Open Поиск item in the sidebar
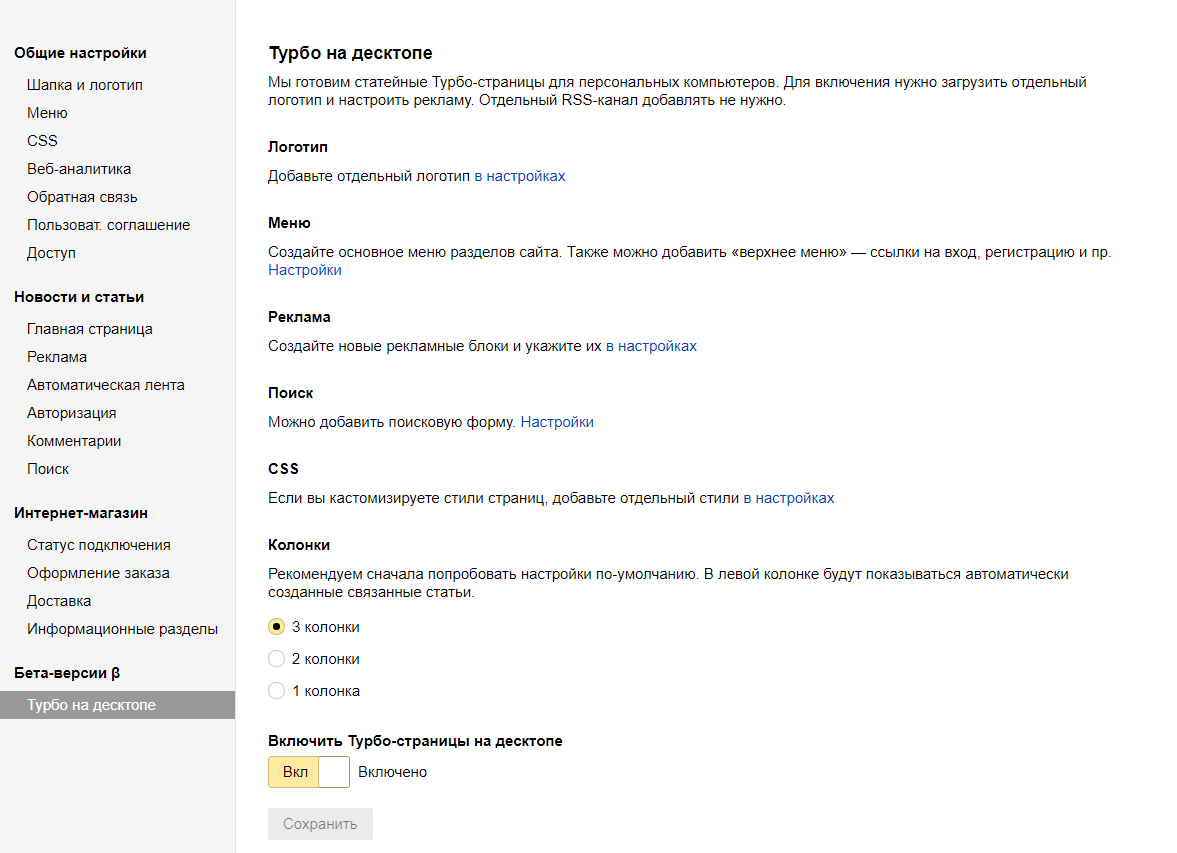 48,469
